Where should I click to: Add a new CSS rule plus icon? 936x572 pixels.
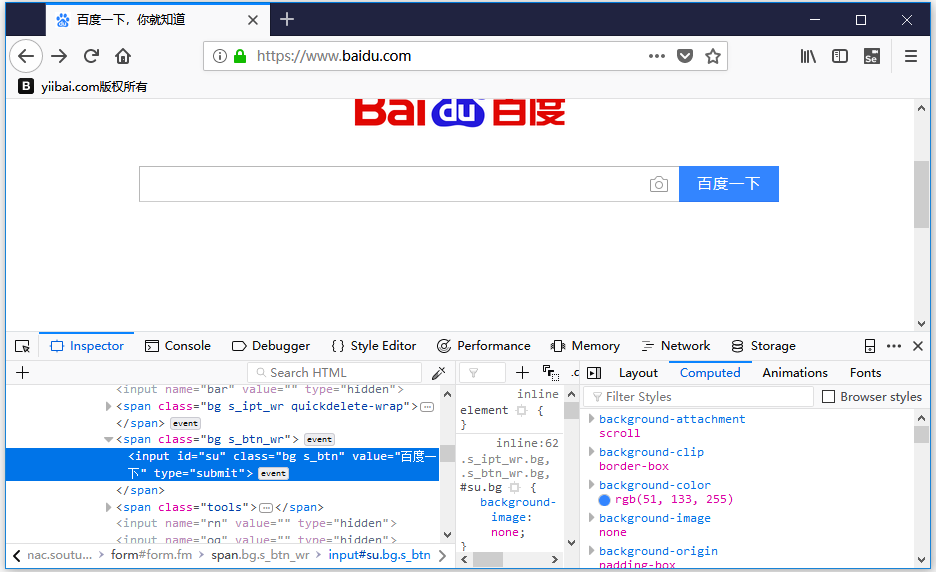[522, 373]
